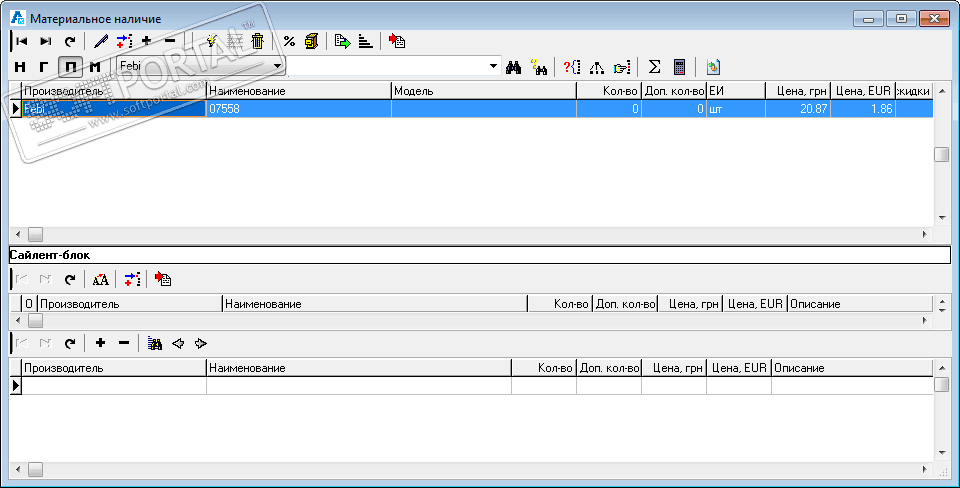
Task: Click top grid horizontal scrollbar thumb
Action: click(x=36, y=235)
